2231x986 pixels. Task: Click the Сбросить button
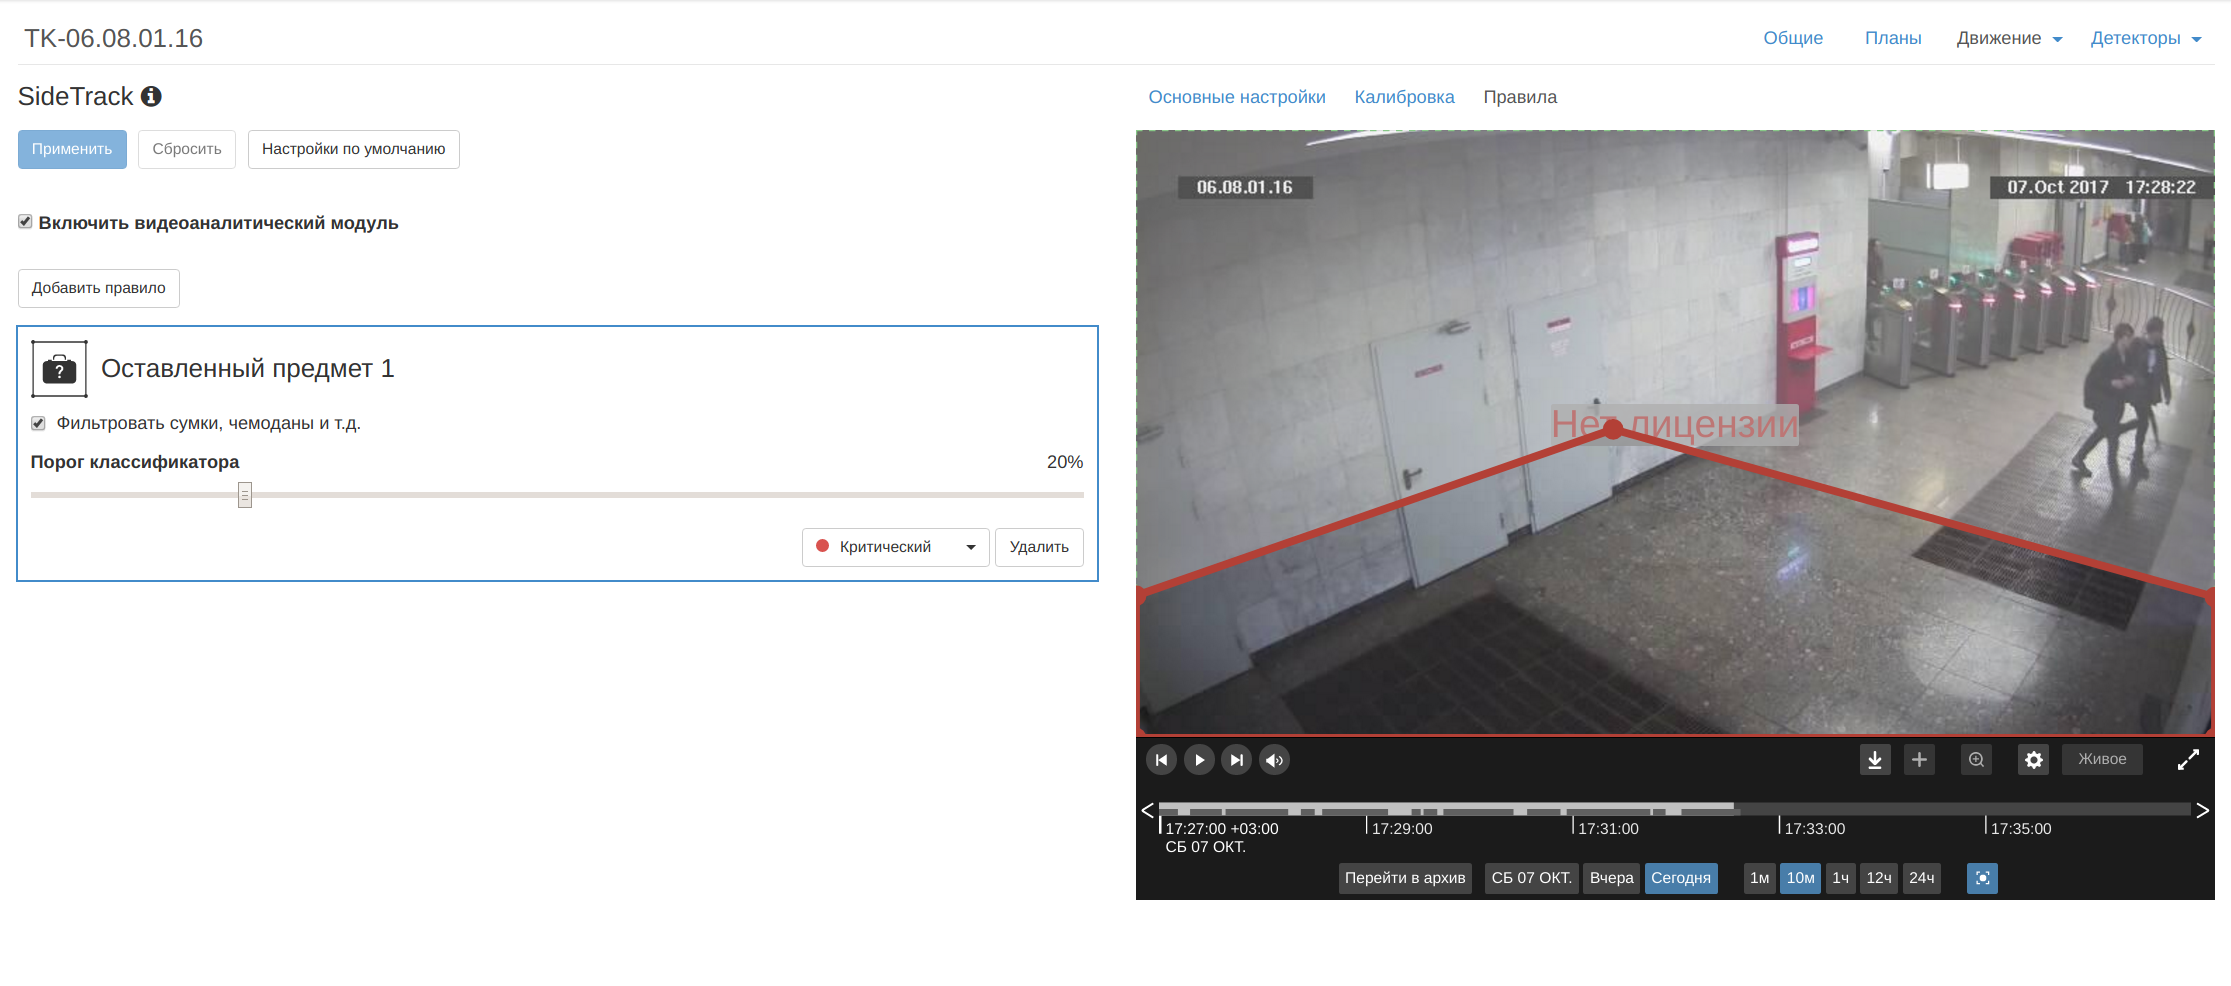[x=187, y=149]
